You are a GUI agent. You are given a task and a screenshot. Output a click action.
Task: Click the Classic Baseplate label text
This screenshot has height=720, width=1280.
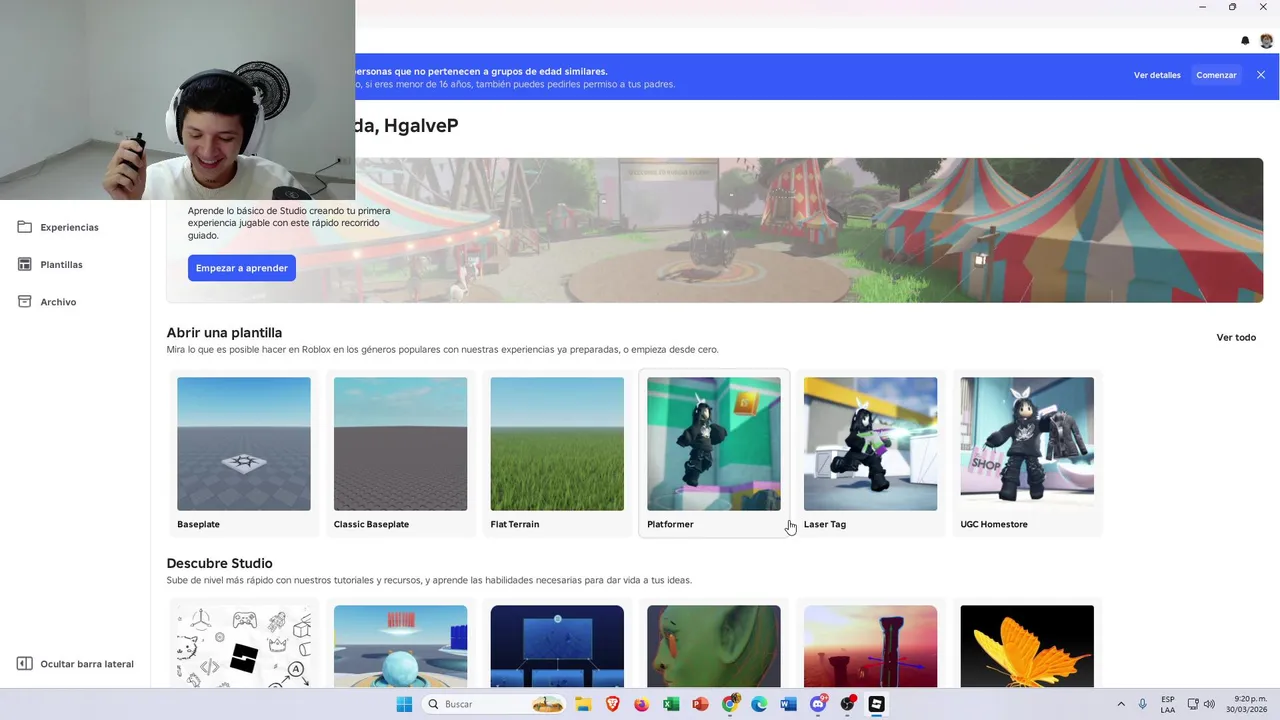371,524
